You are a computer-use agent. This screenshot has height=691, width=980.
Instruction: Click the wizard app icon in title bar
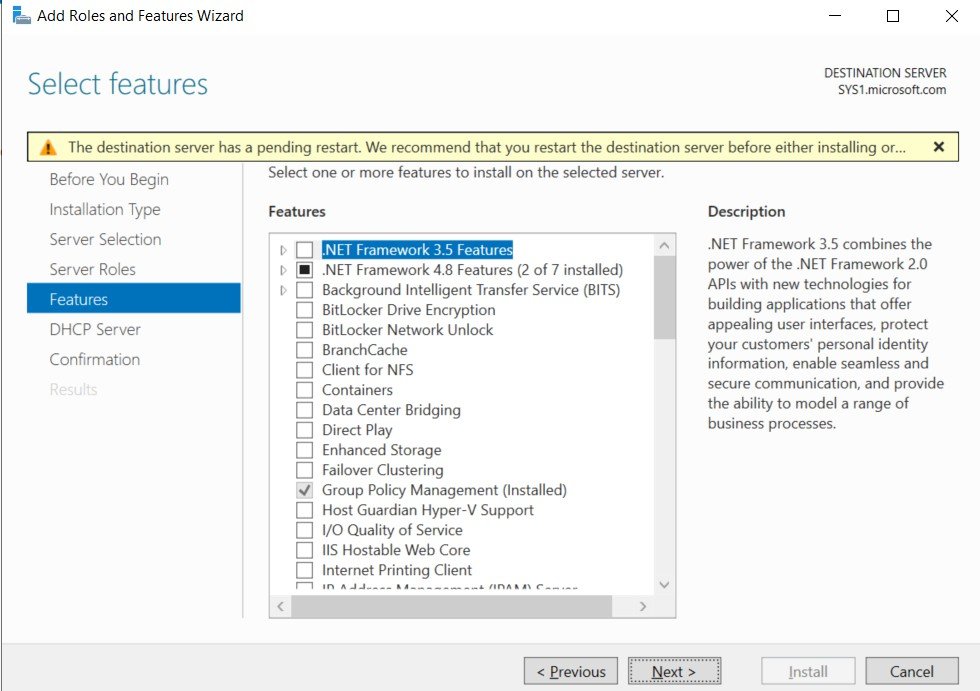coord(21,16)
